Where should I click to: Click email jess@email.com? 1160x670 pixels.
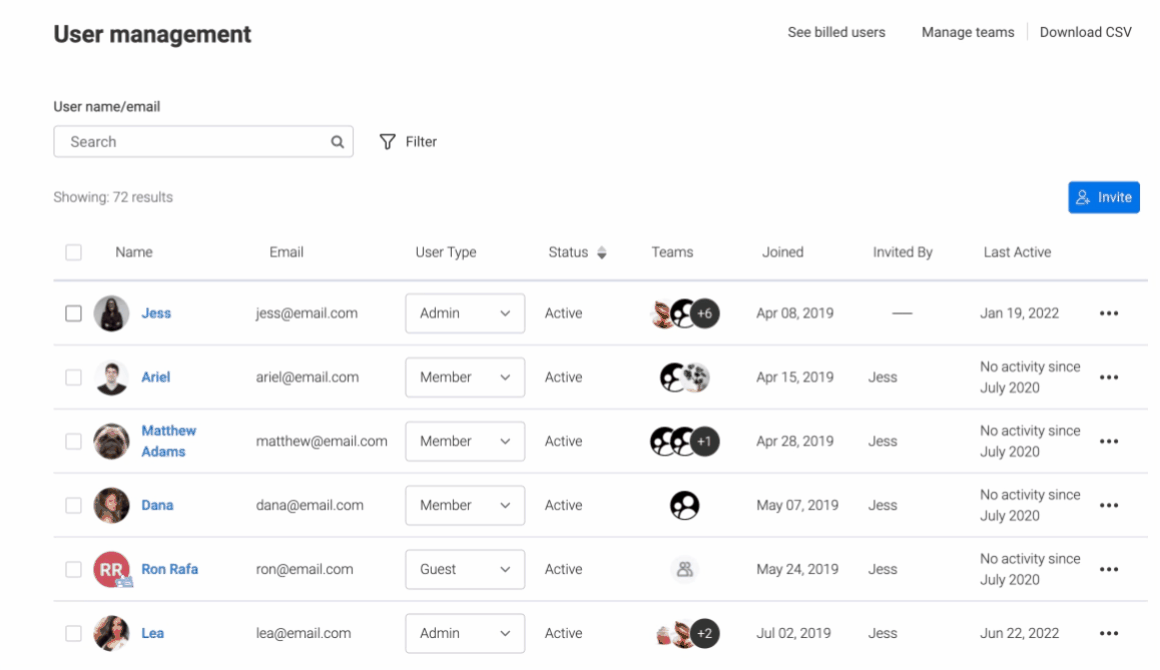(306, 314)
